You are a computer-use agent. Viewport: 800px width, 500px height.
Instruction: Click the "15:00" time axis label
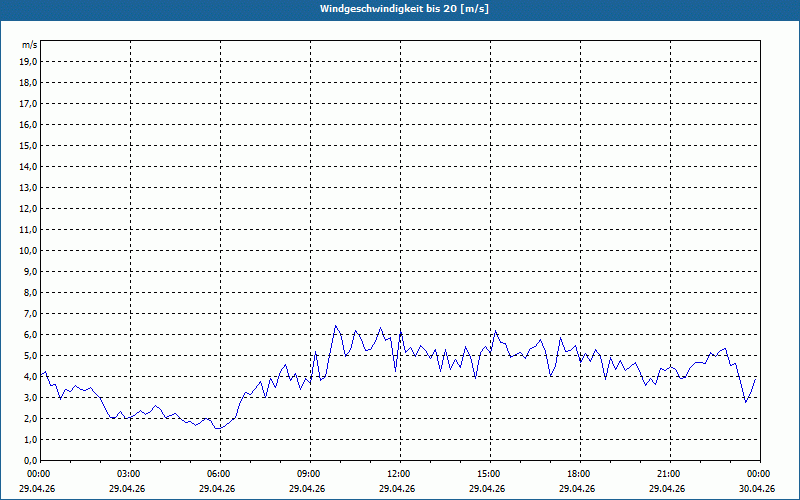coord(490,474)
